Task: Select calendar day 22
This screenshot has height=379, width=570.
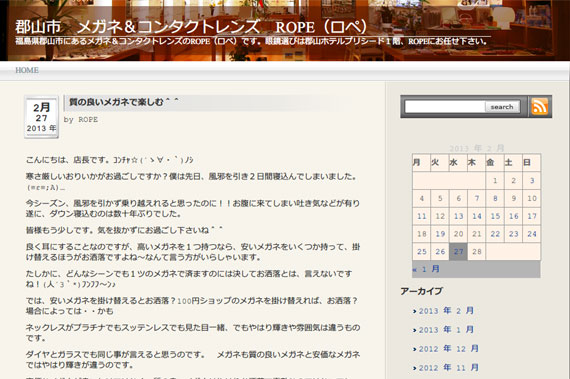Action: 495,234
